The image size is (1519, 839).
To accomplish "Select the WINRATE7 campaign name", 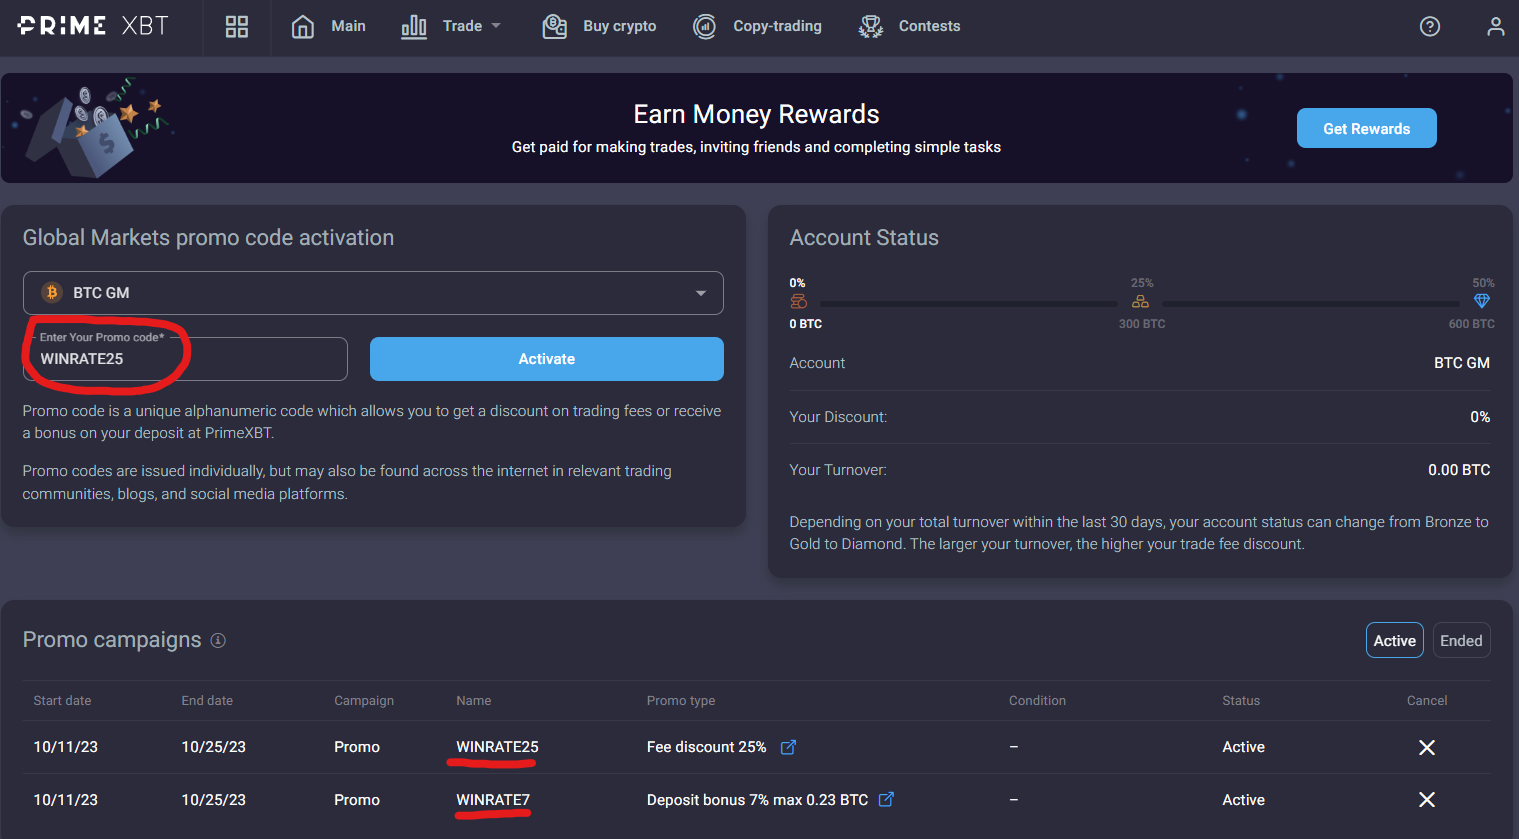I will (x=493, y=800).
